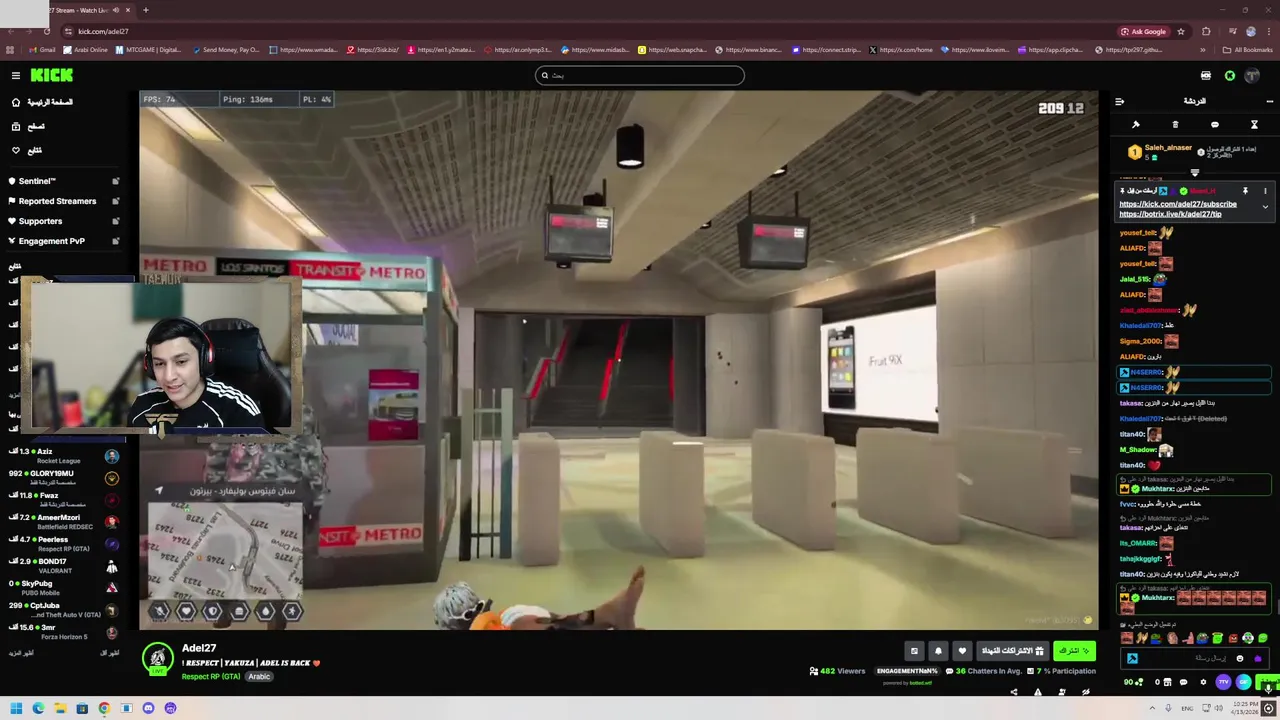Click the Adel27 channel name
The image size is (1280, 720).
click(199, 648)
